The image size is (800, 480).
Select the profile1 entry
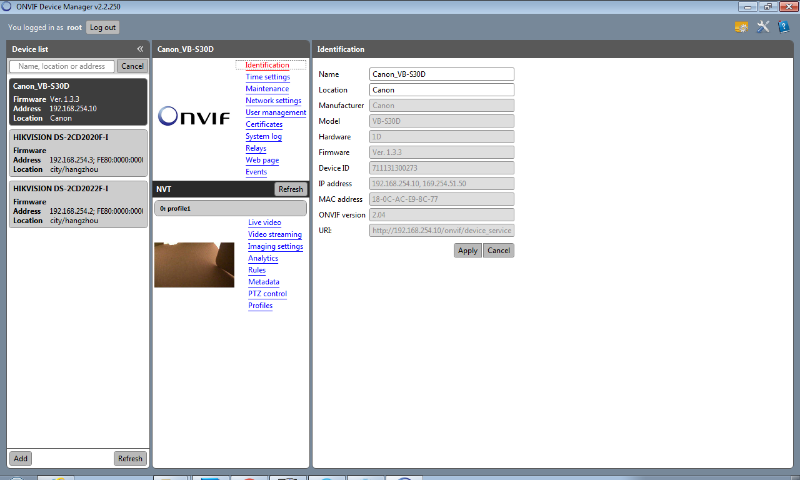pos(231,208)
